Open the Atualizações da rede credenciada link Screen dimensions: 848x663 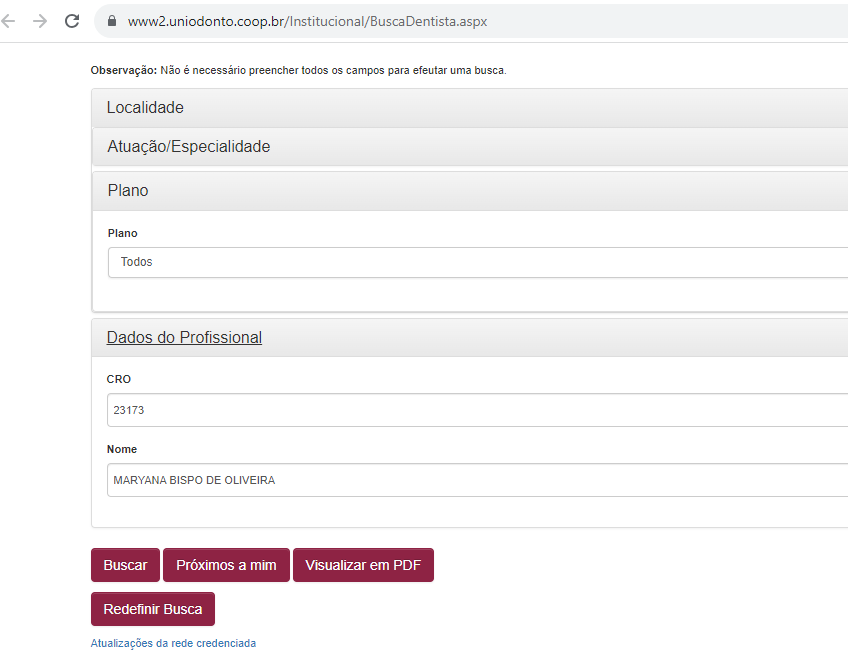pos(173,643)
